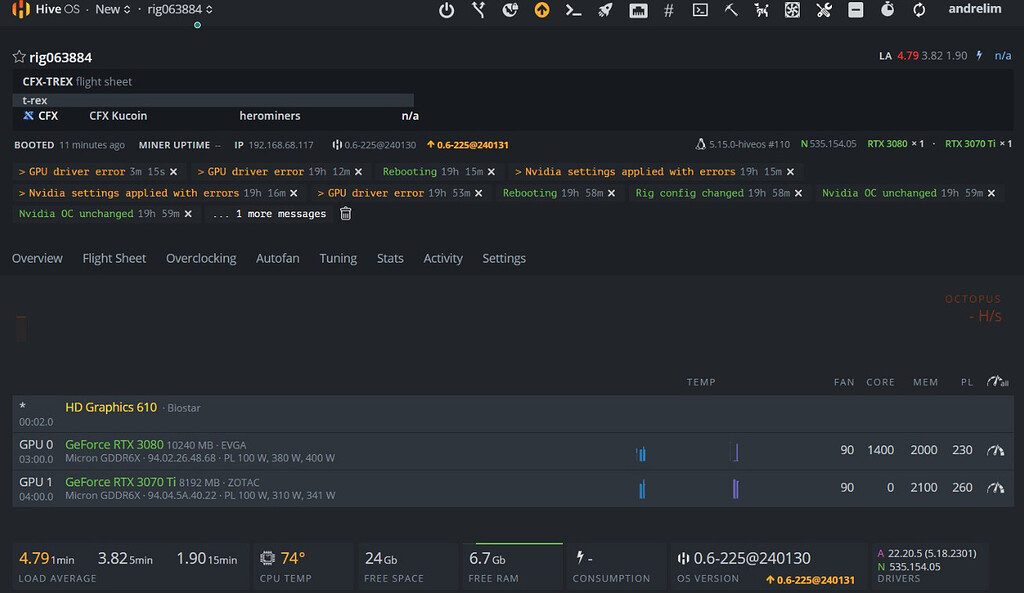Click the hash tags icon
The image size is (1024, 593).
point(669,10)
